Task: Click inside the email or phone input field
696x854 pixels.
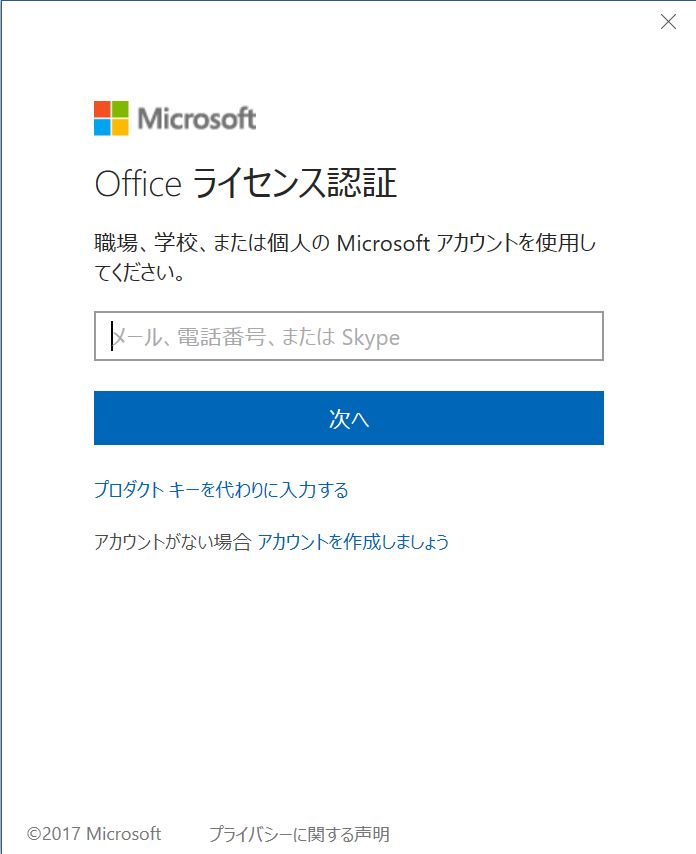Action: (348, 336)
